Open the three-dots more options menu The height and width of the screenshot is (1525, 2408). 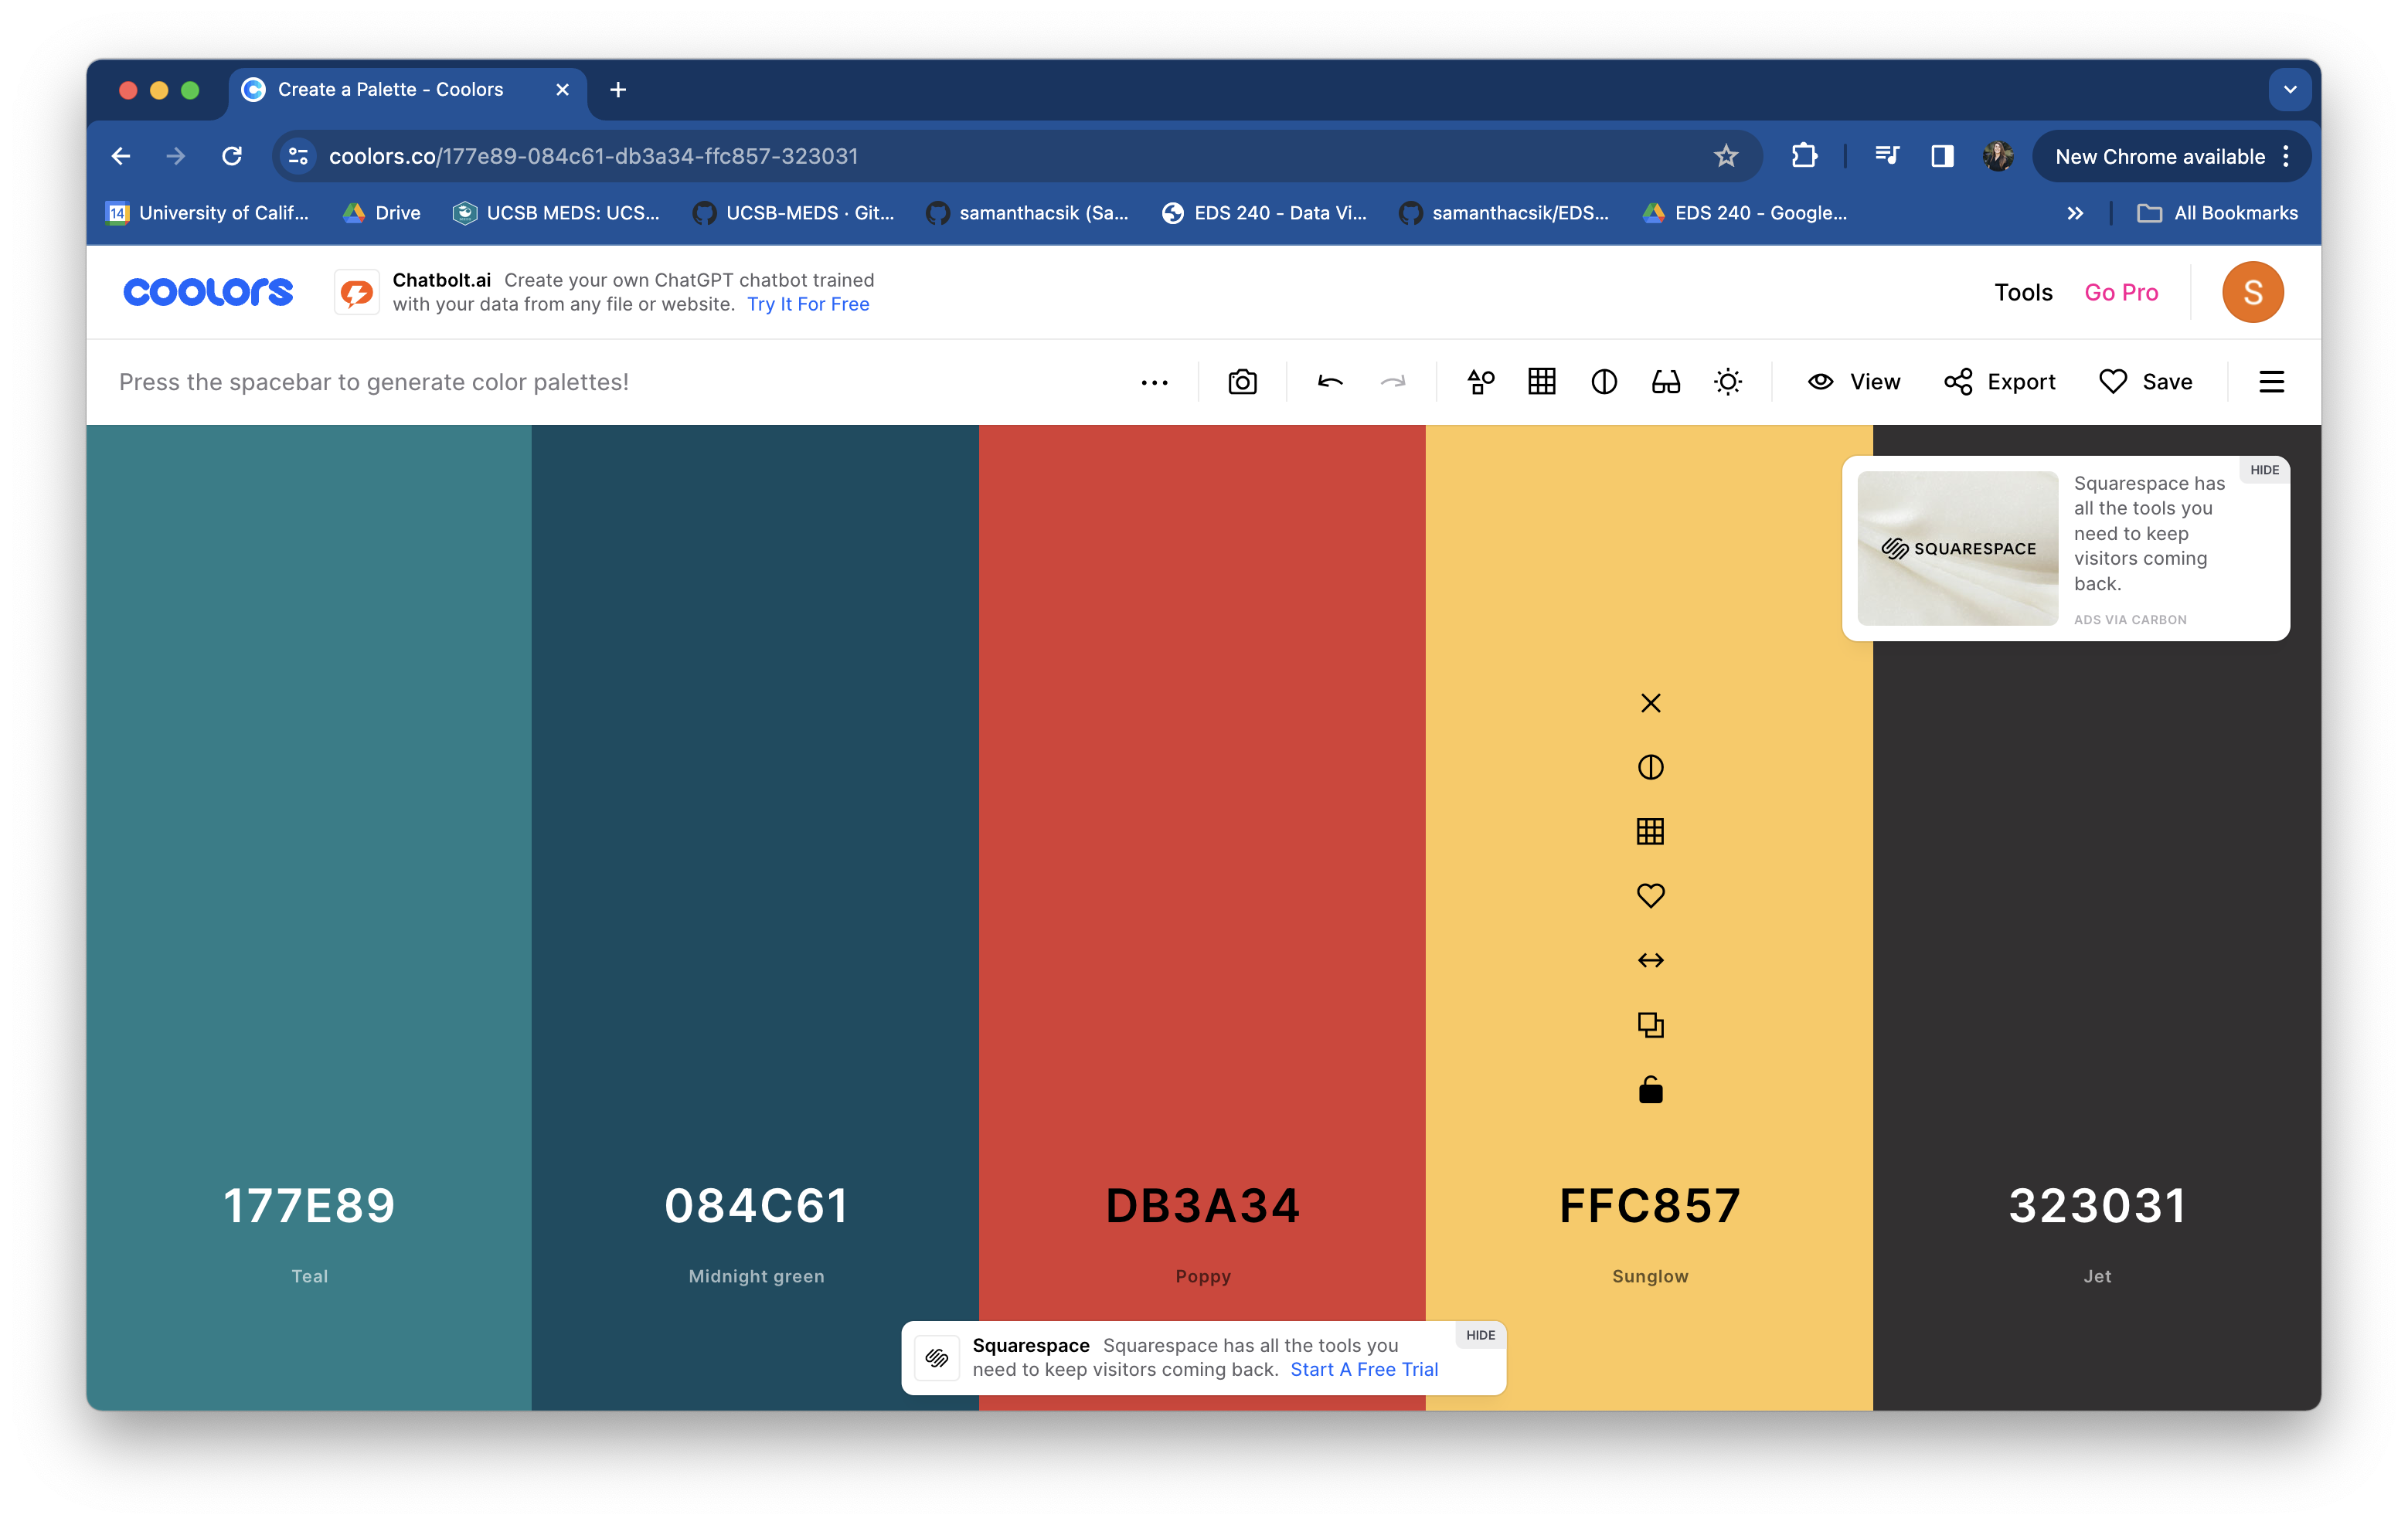pyautogui.click(x=1154, y=382)
